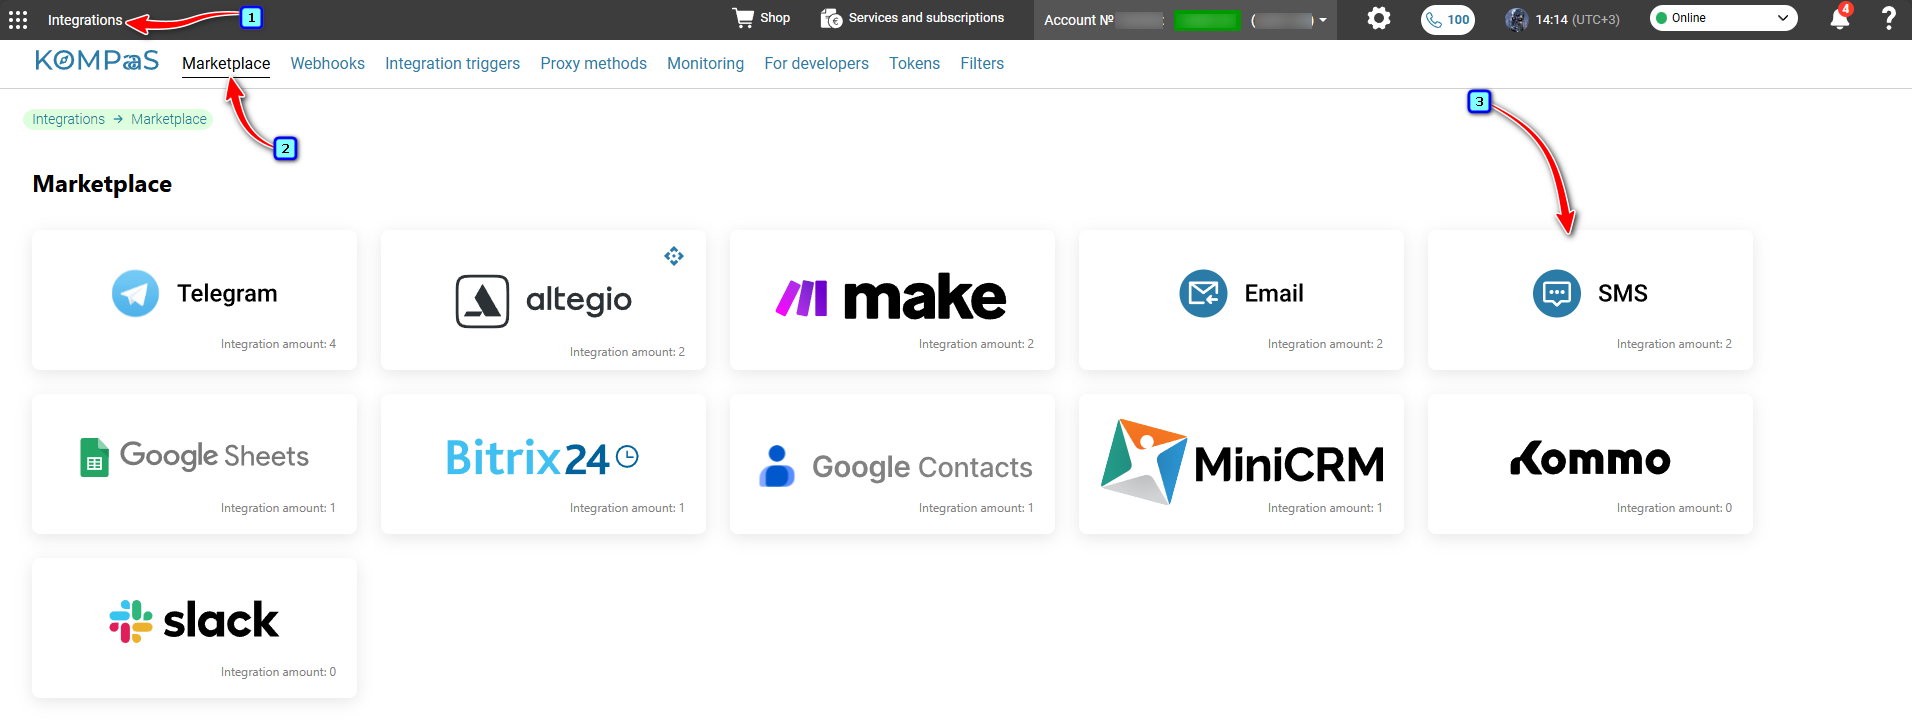The width and height of the screenshot is (1912, 720).
Task: Open the Integration triggers tab
Action: tap(453, 63)
